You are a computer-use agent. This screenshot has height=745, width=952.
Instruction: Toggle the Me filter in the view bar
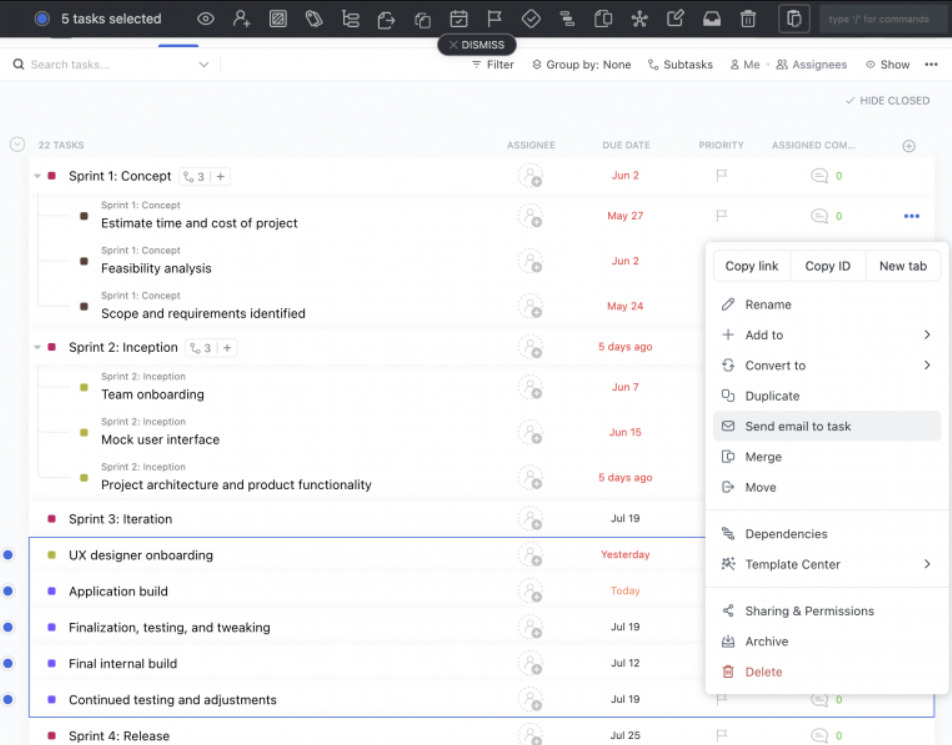pos(746,64)
